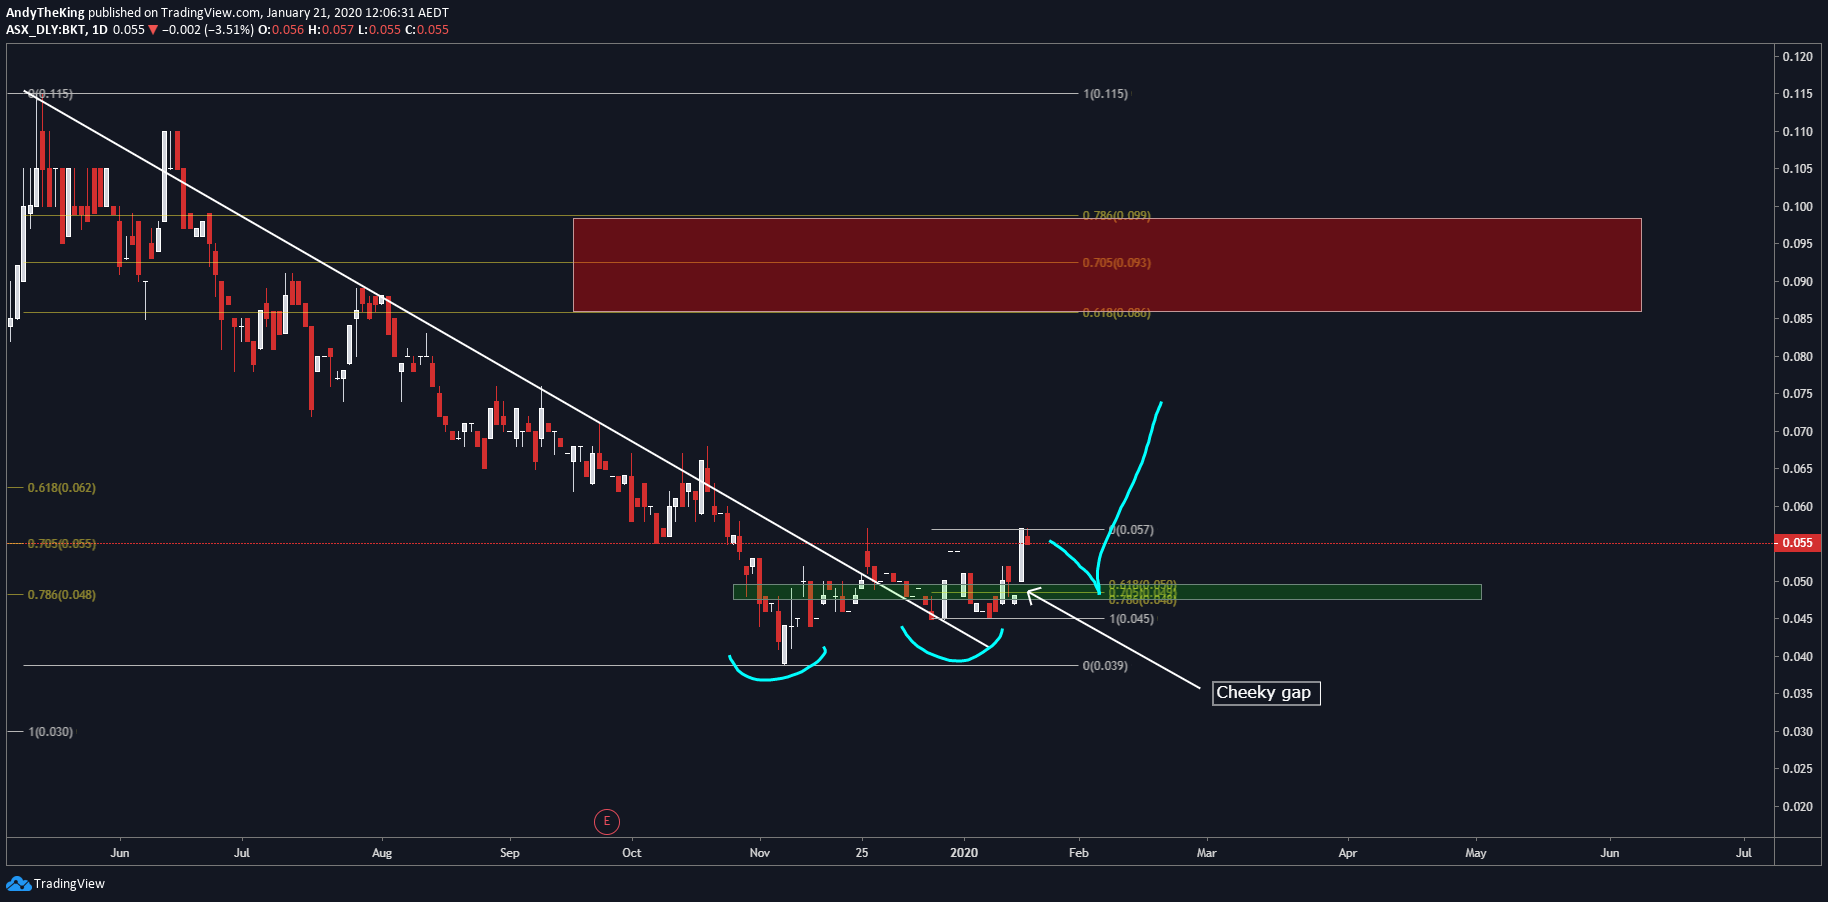1828x902 pixels.
Task: Open the earnings marker E icon
Action: click(x=606, y=822)
